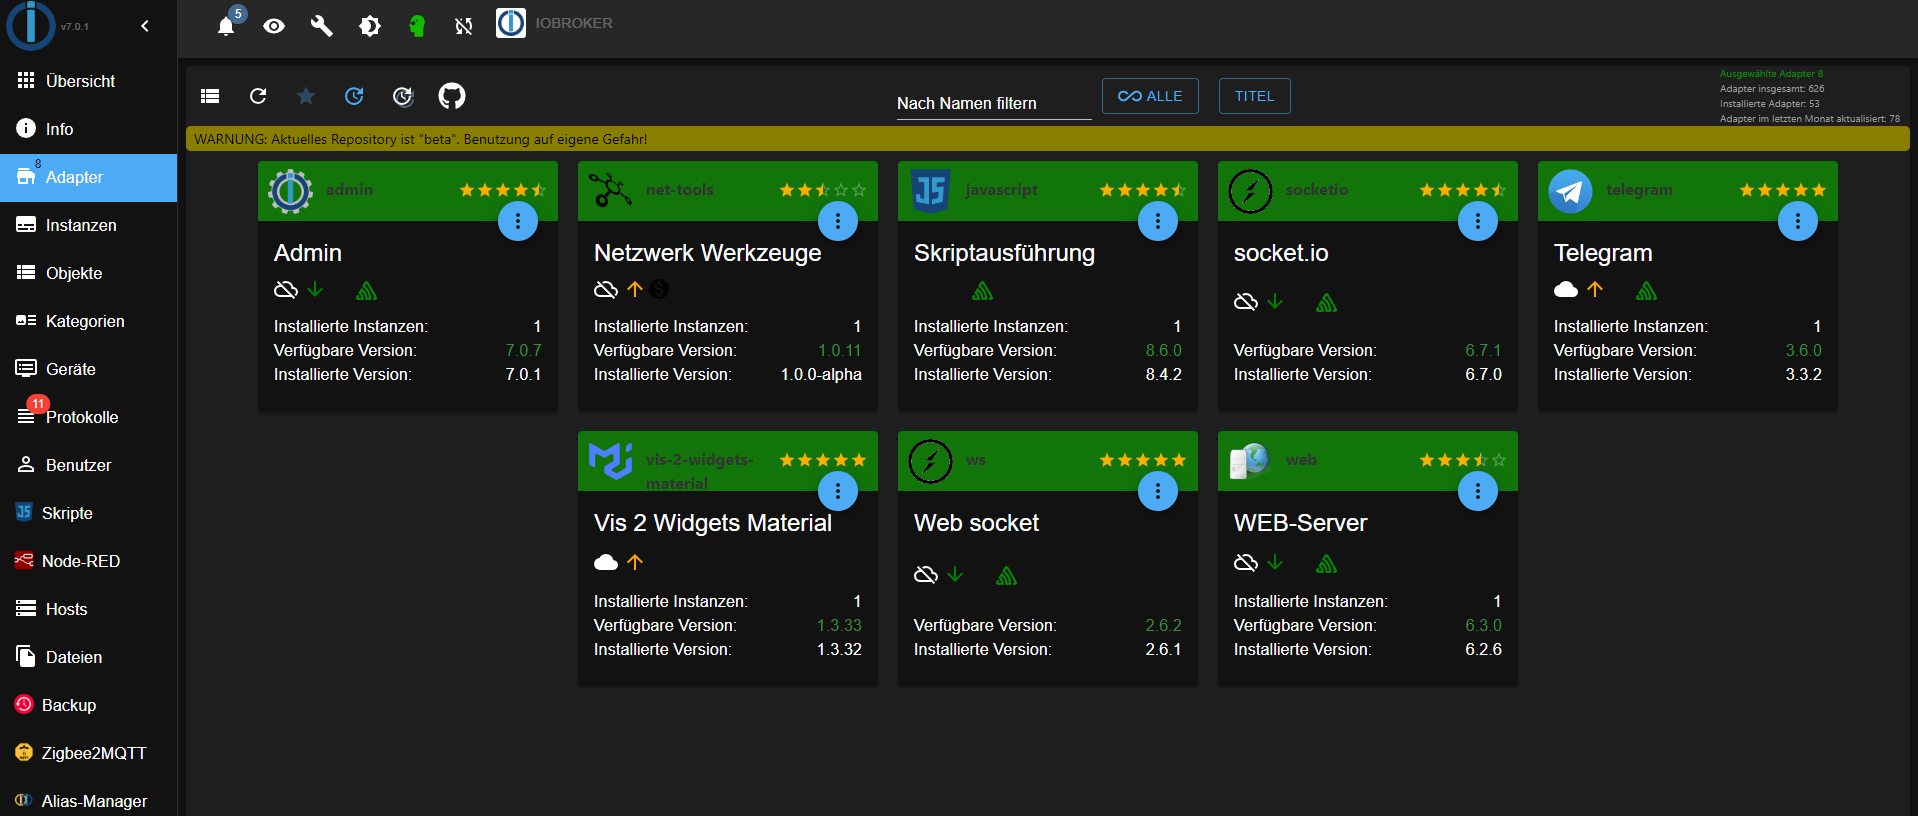Image resolution: width=1918 pixels, height=816 pixels.
Task: Open the Admin adapter options menu
Action: click(x=518, y=222)
